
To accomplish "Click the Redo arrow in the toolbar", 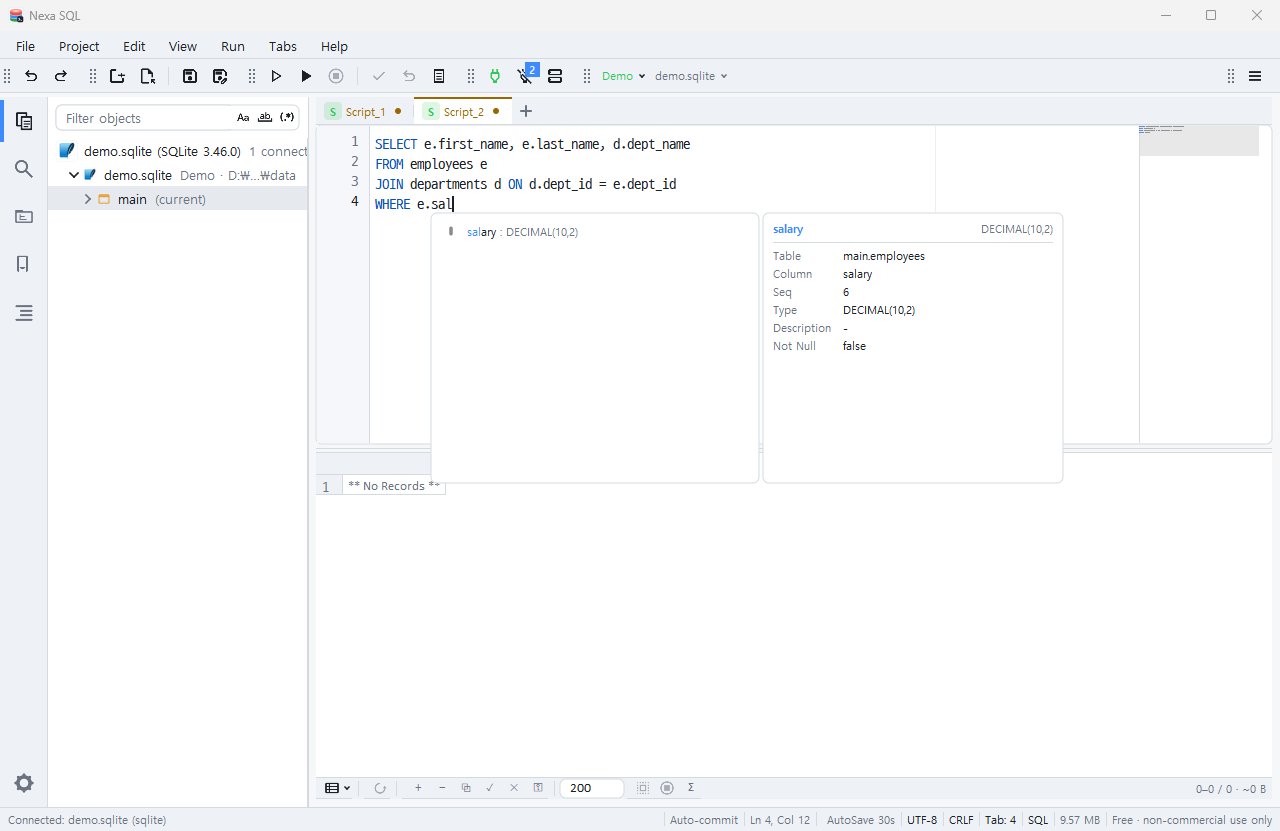I will 61,76.
